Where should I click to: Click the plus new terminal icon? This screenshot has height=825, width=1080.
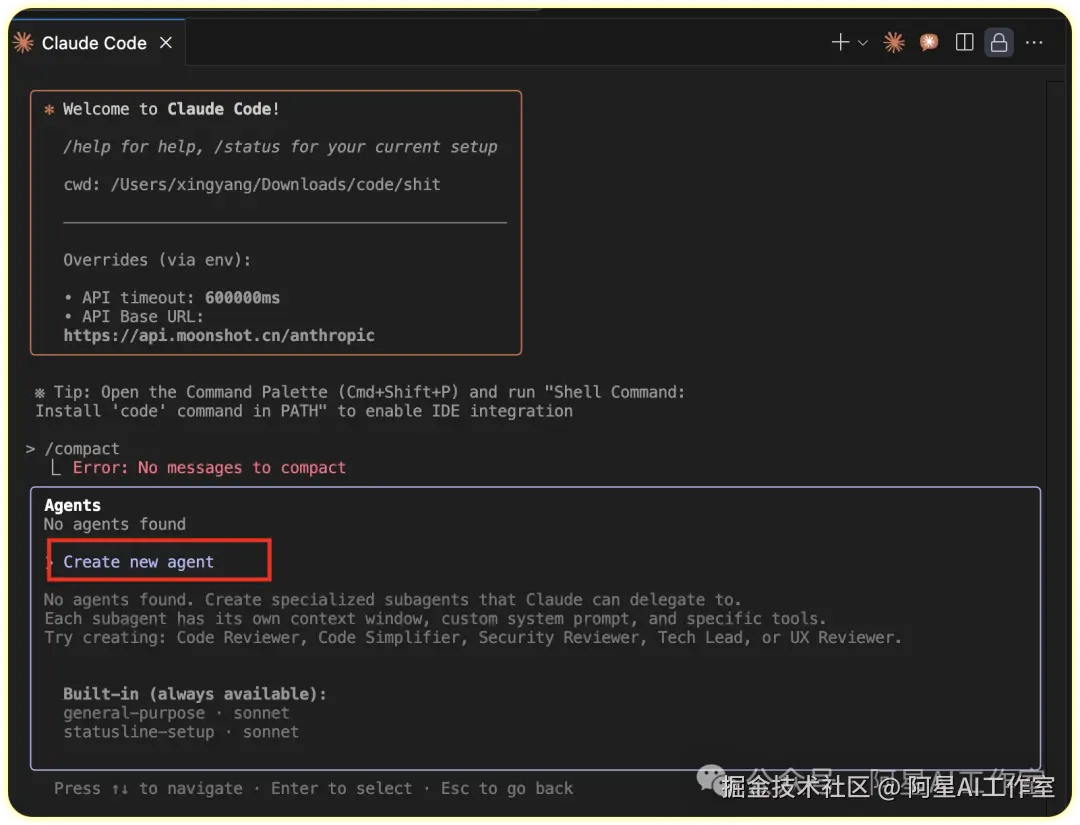point(840,43)
